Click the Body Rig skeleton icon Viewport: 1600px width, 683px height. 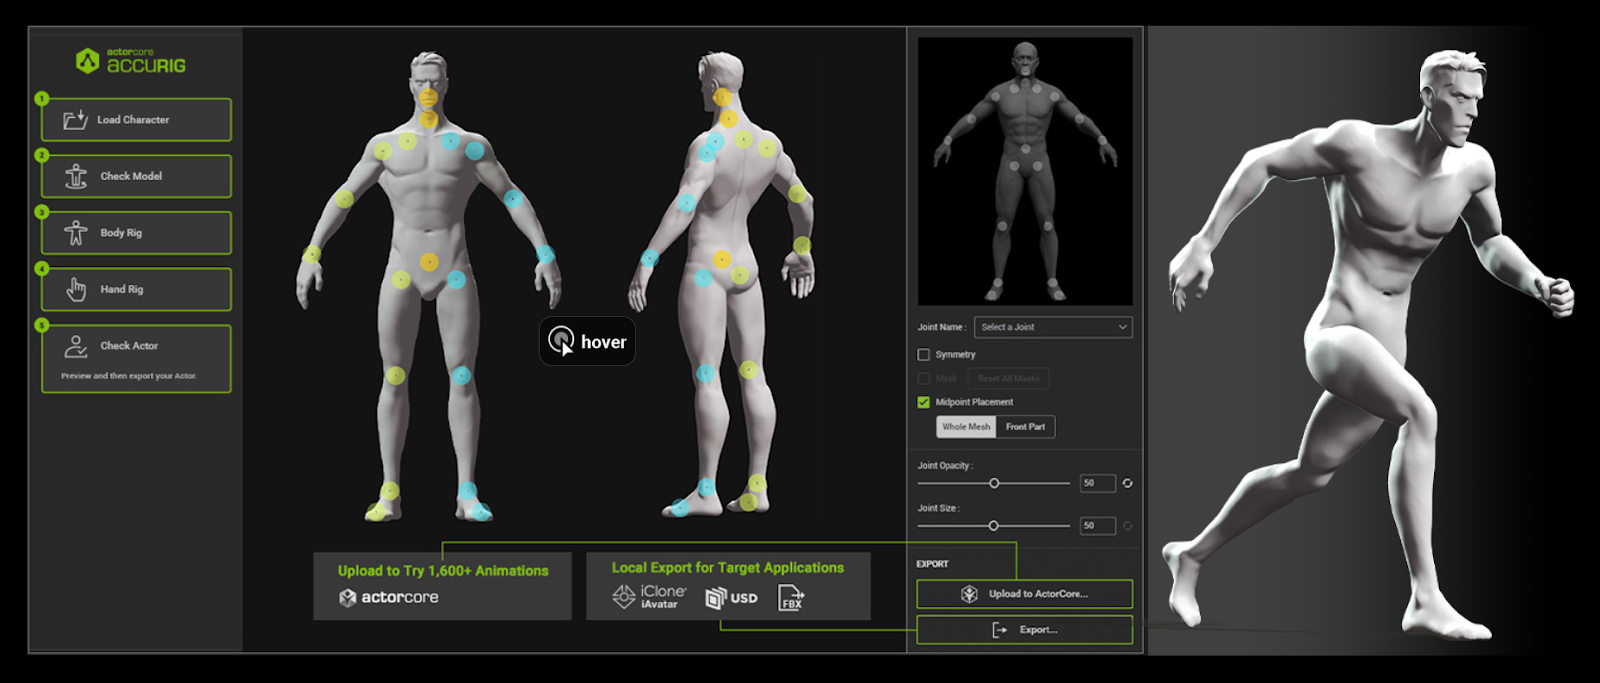[76, 233]
